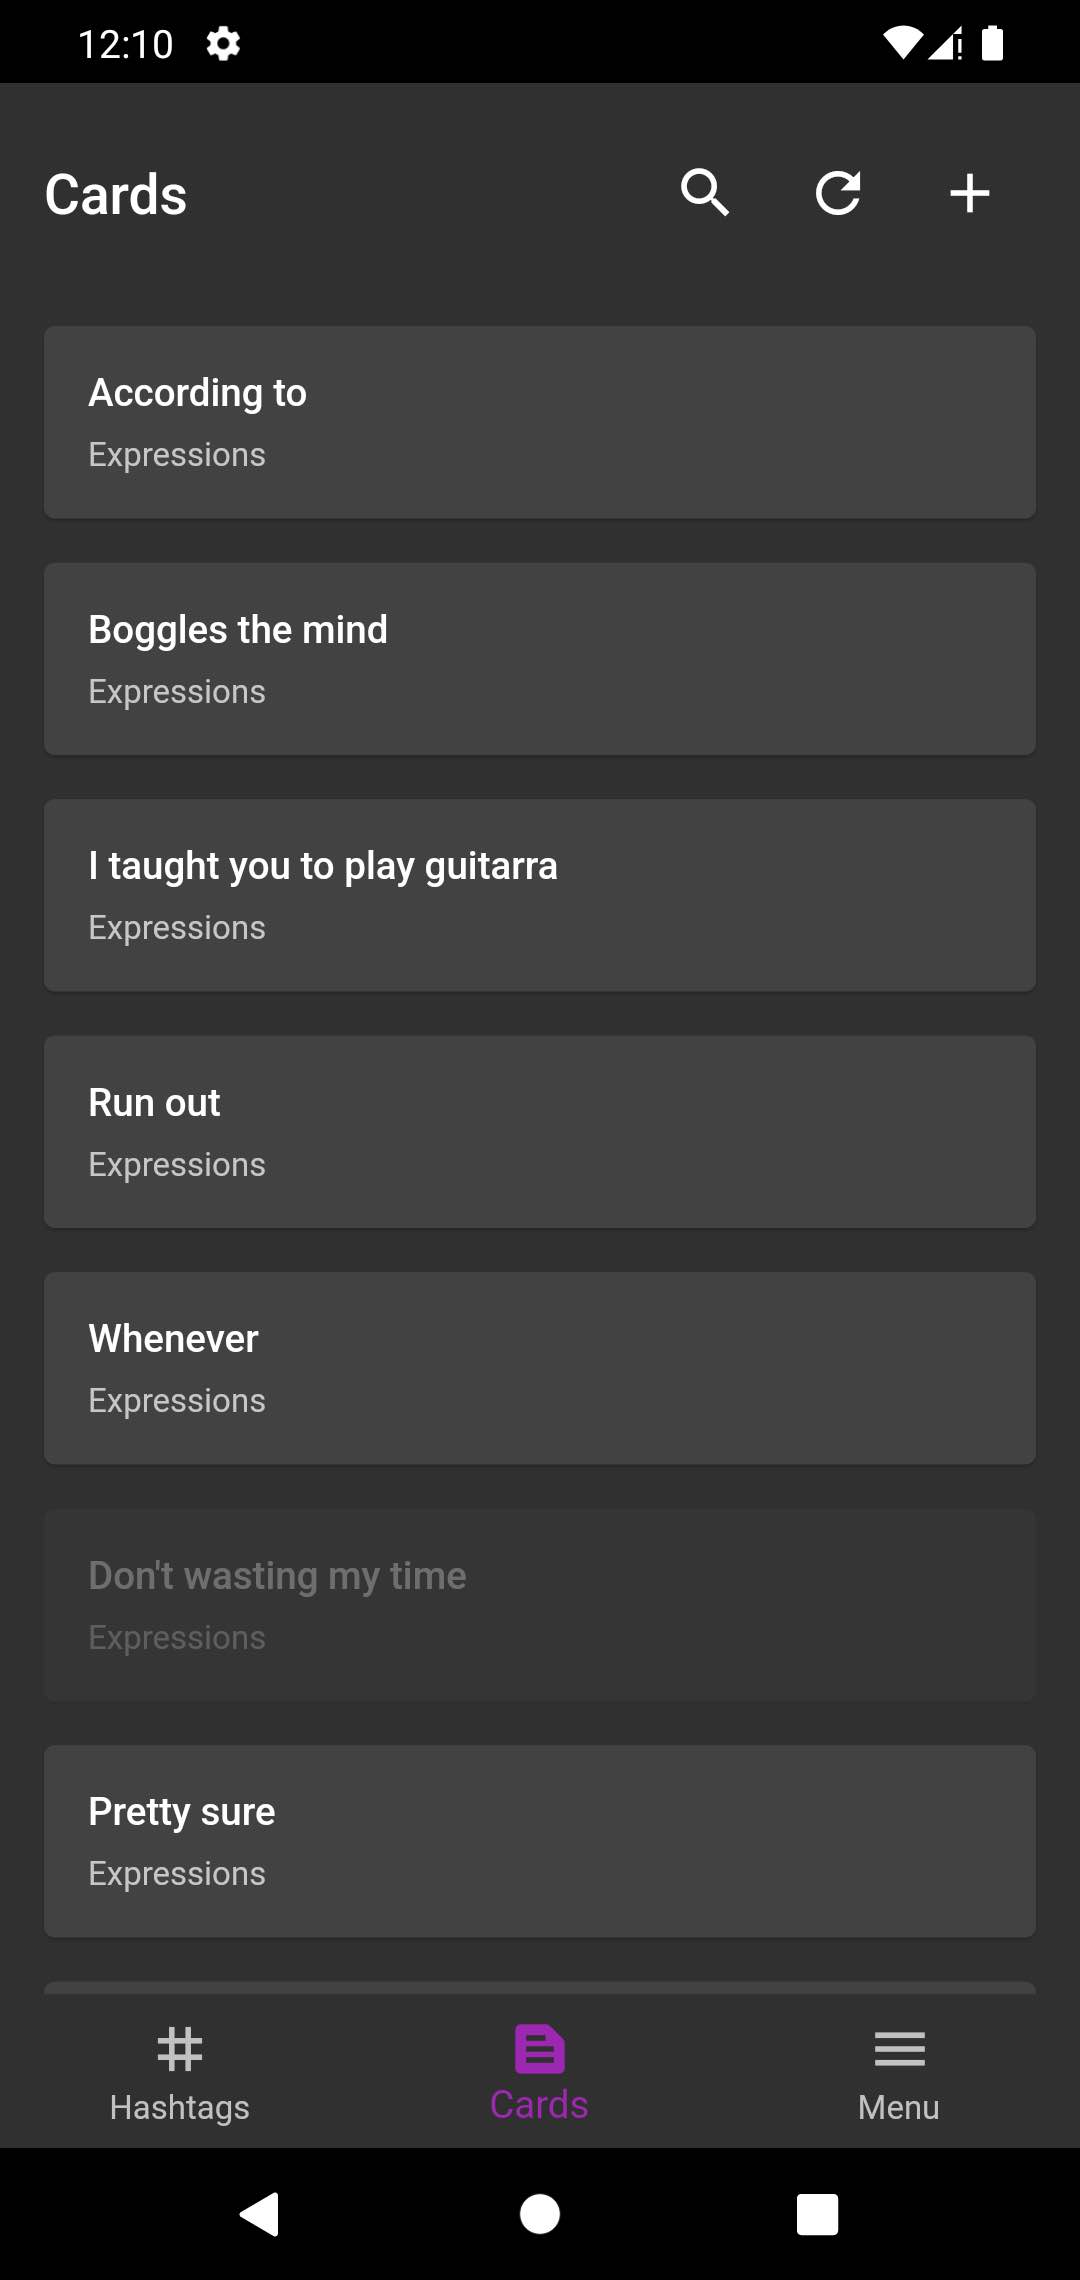Select the "Pretty sure" card
The height and width of the screenshot is (2280, 1080).
click(540, 1841)
